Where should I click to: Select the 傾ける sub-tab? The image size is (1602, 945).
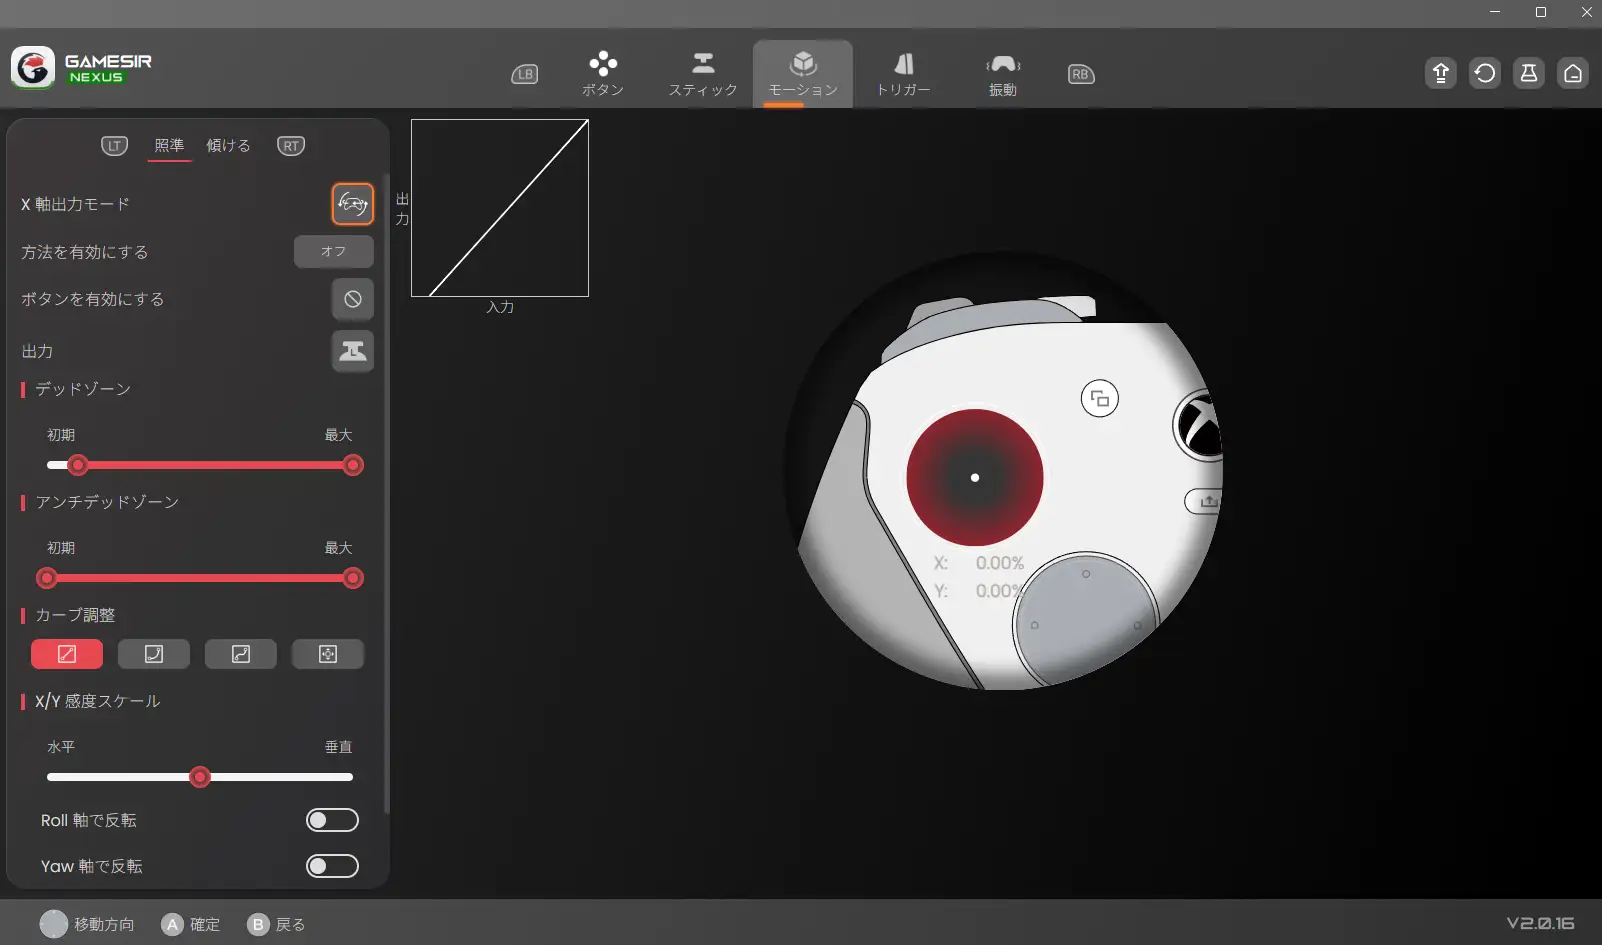pos(228,146)
